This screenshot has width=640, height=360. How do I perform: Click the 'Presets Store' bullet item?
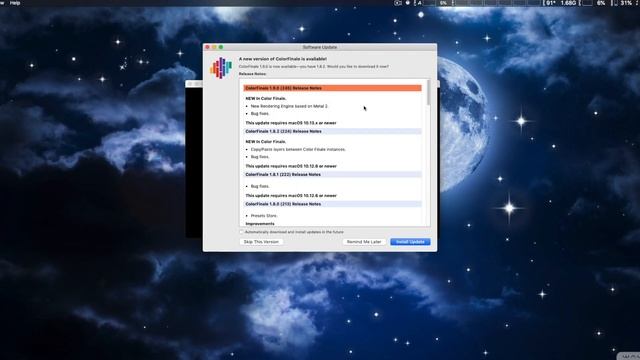point(264,216)
